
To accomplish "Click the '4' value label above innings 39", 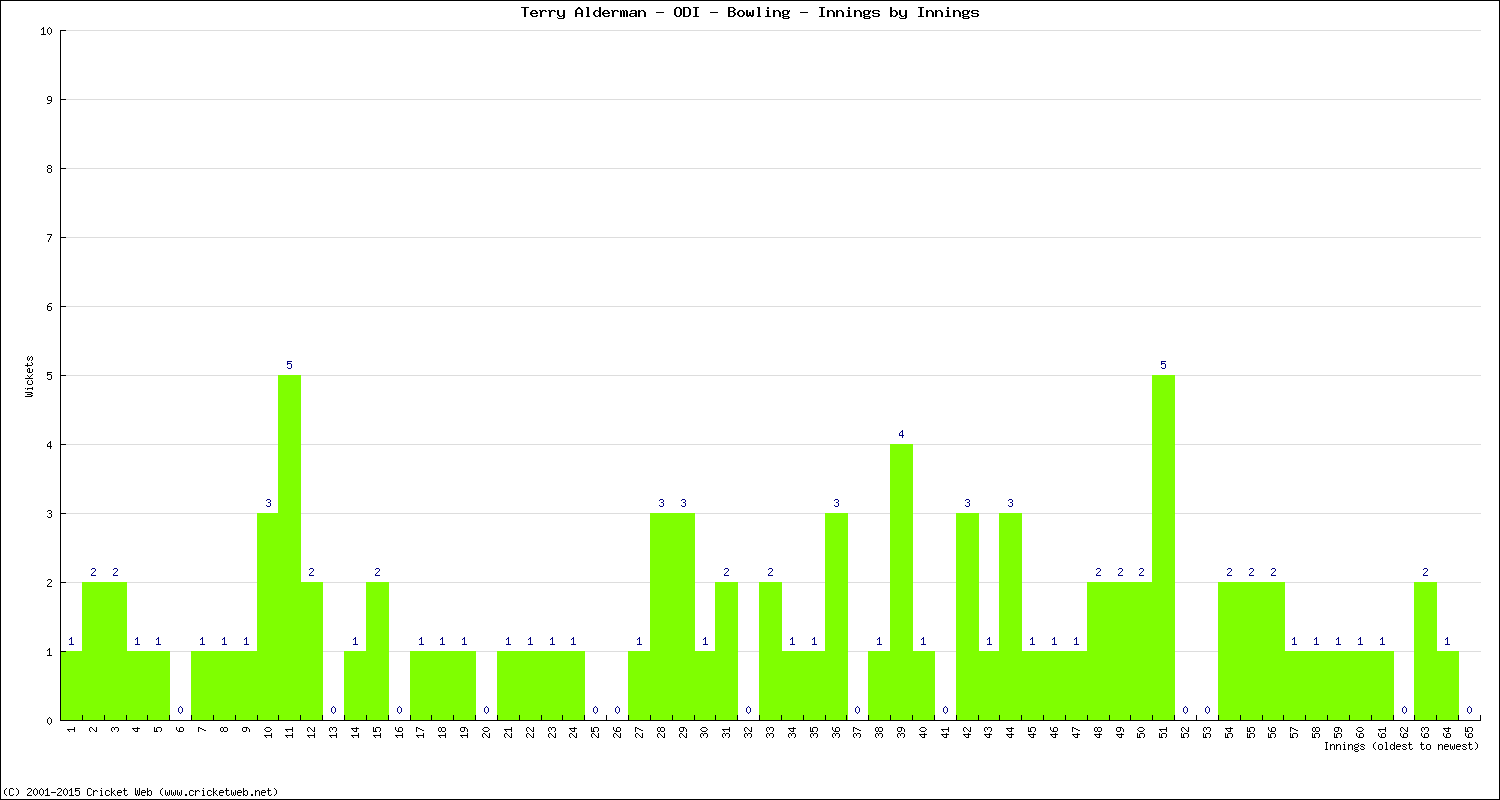I will (x=901, y=434).
